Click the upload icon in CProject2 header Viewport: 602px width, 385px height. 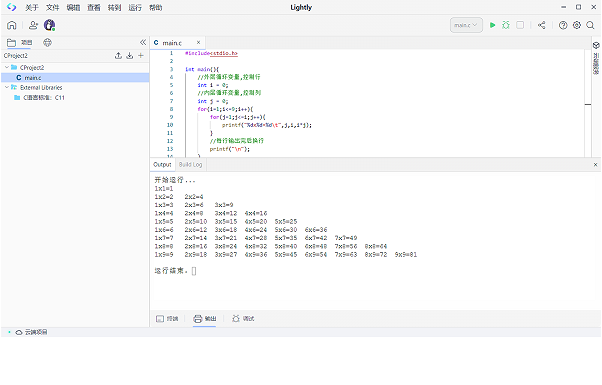pos(118,56)
